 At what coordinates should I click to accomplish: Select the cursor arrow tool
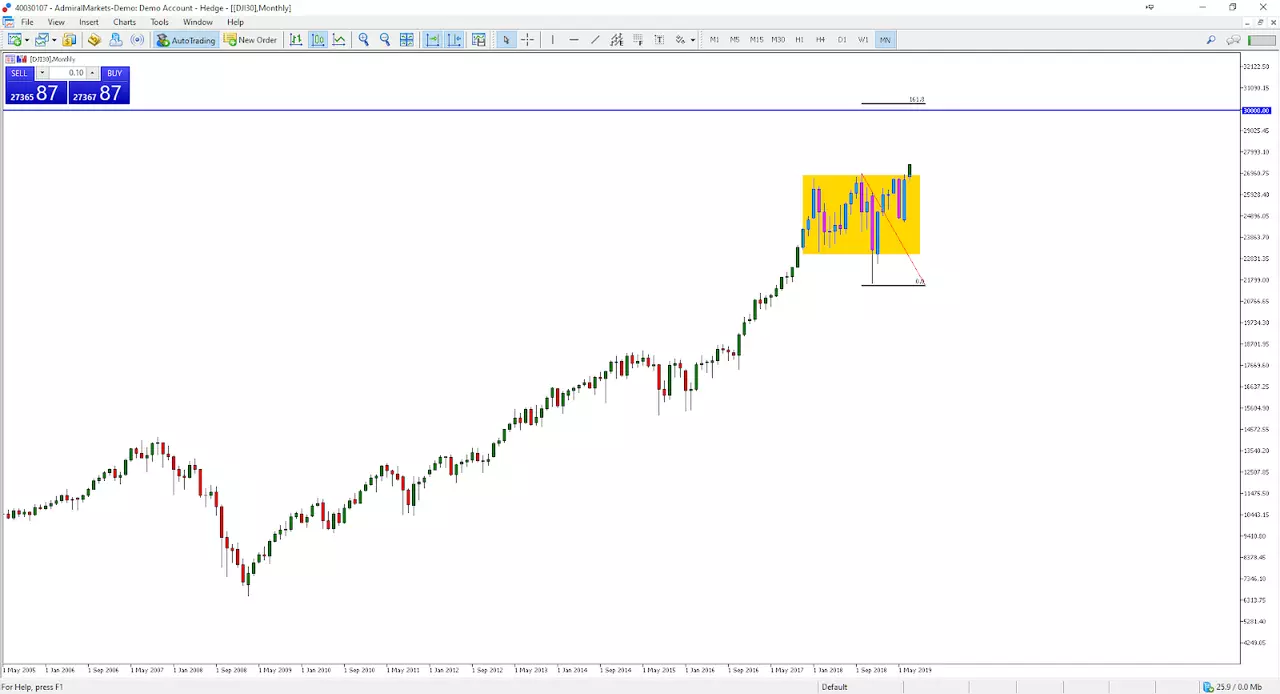pos(506,40)
